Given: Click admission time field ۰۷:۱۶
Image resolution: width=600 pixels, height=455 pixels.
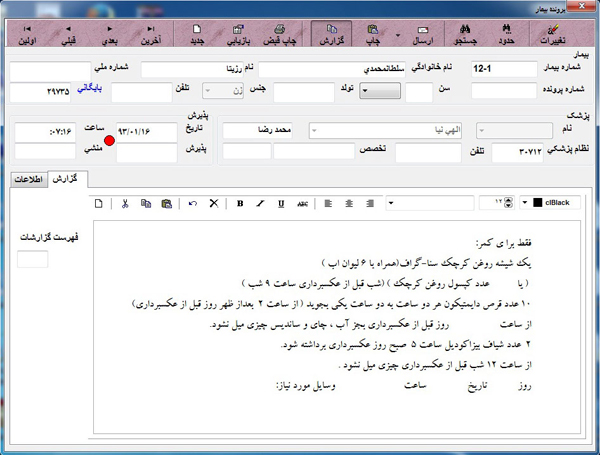Looking at the screenshot, I should coord(45,132).
